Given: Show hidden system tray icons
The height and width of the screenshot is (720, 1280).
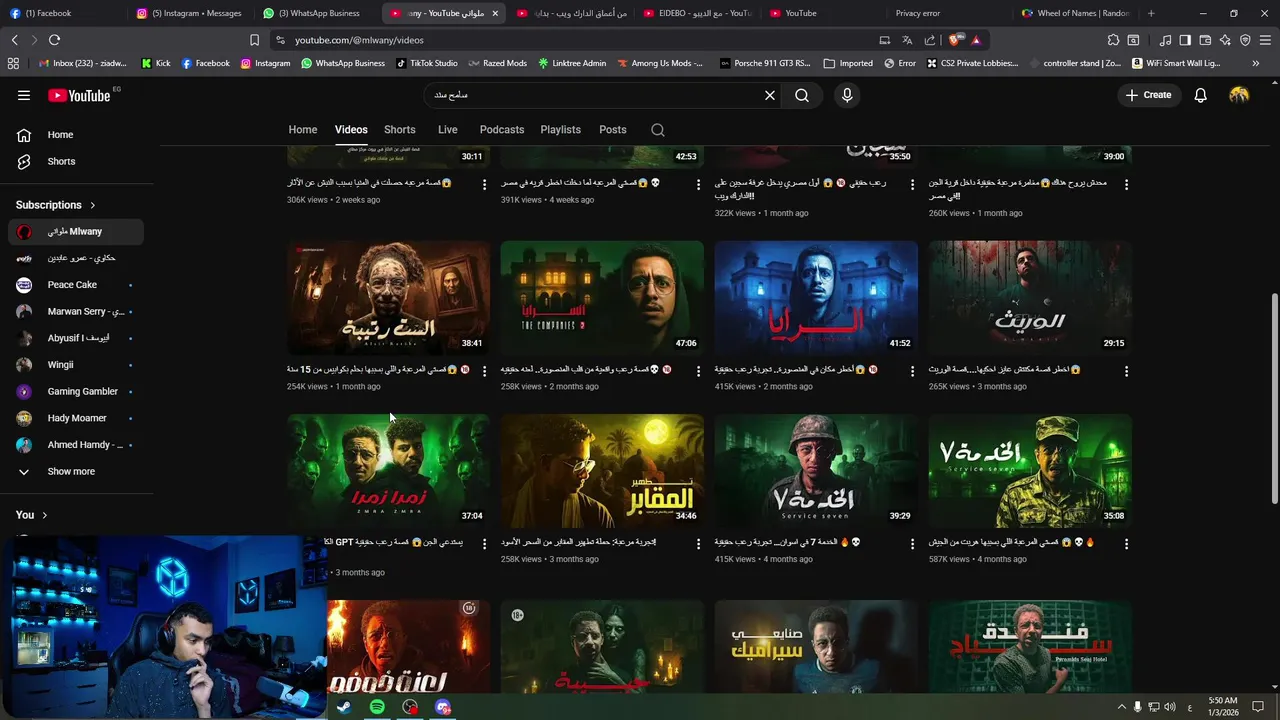Looking at the screenshot, I should (x=1121, y=707).
